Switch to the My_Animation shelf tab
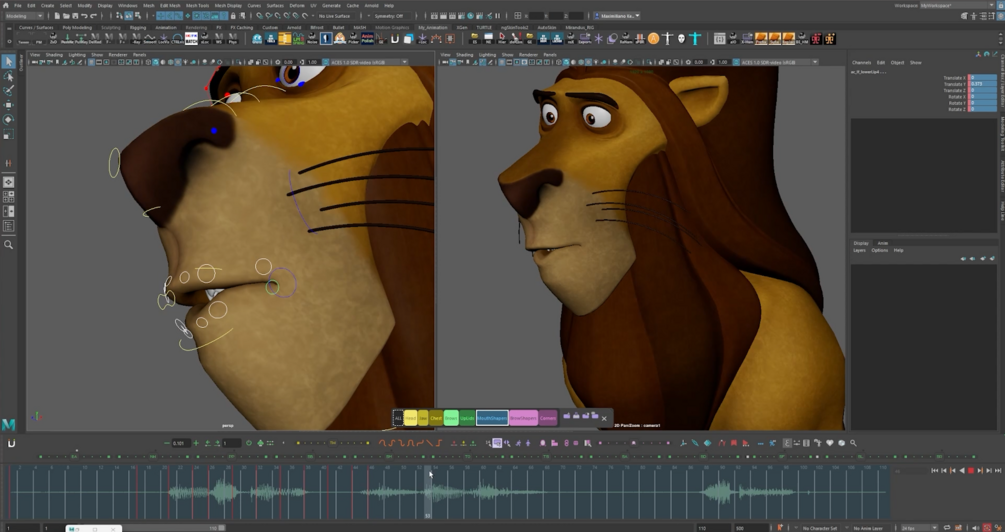This screenshot has width=1005, height=532. [433, 28]
